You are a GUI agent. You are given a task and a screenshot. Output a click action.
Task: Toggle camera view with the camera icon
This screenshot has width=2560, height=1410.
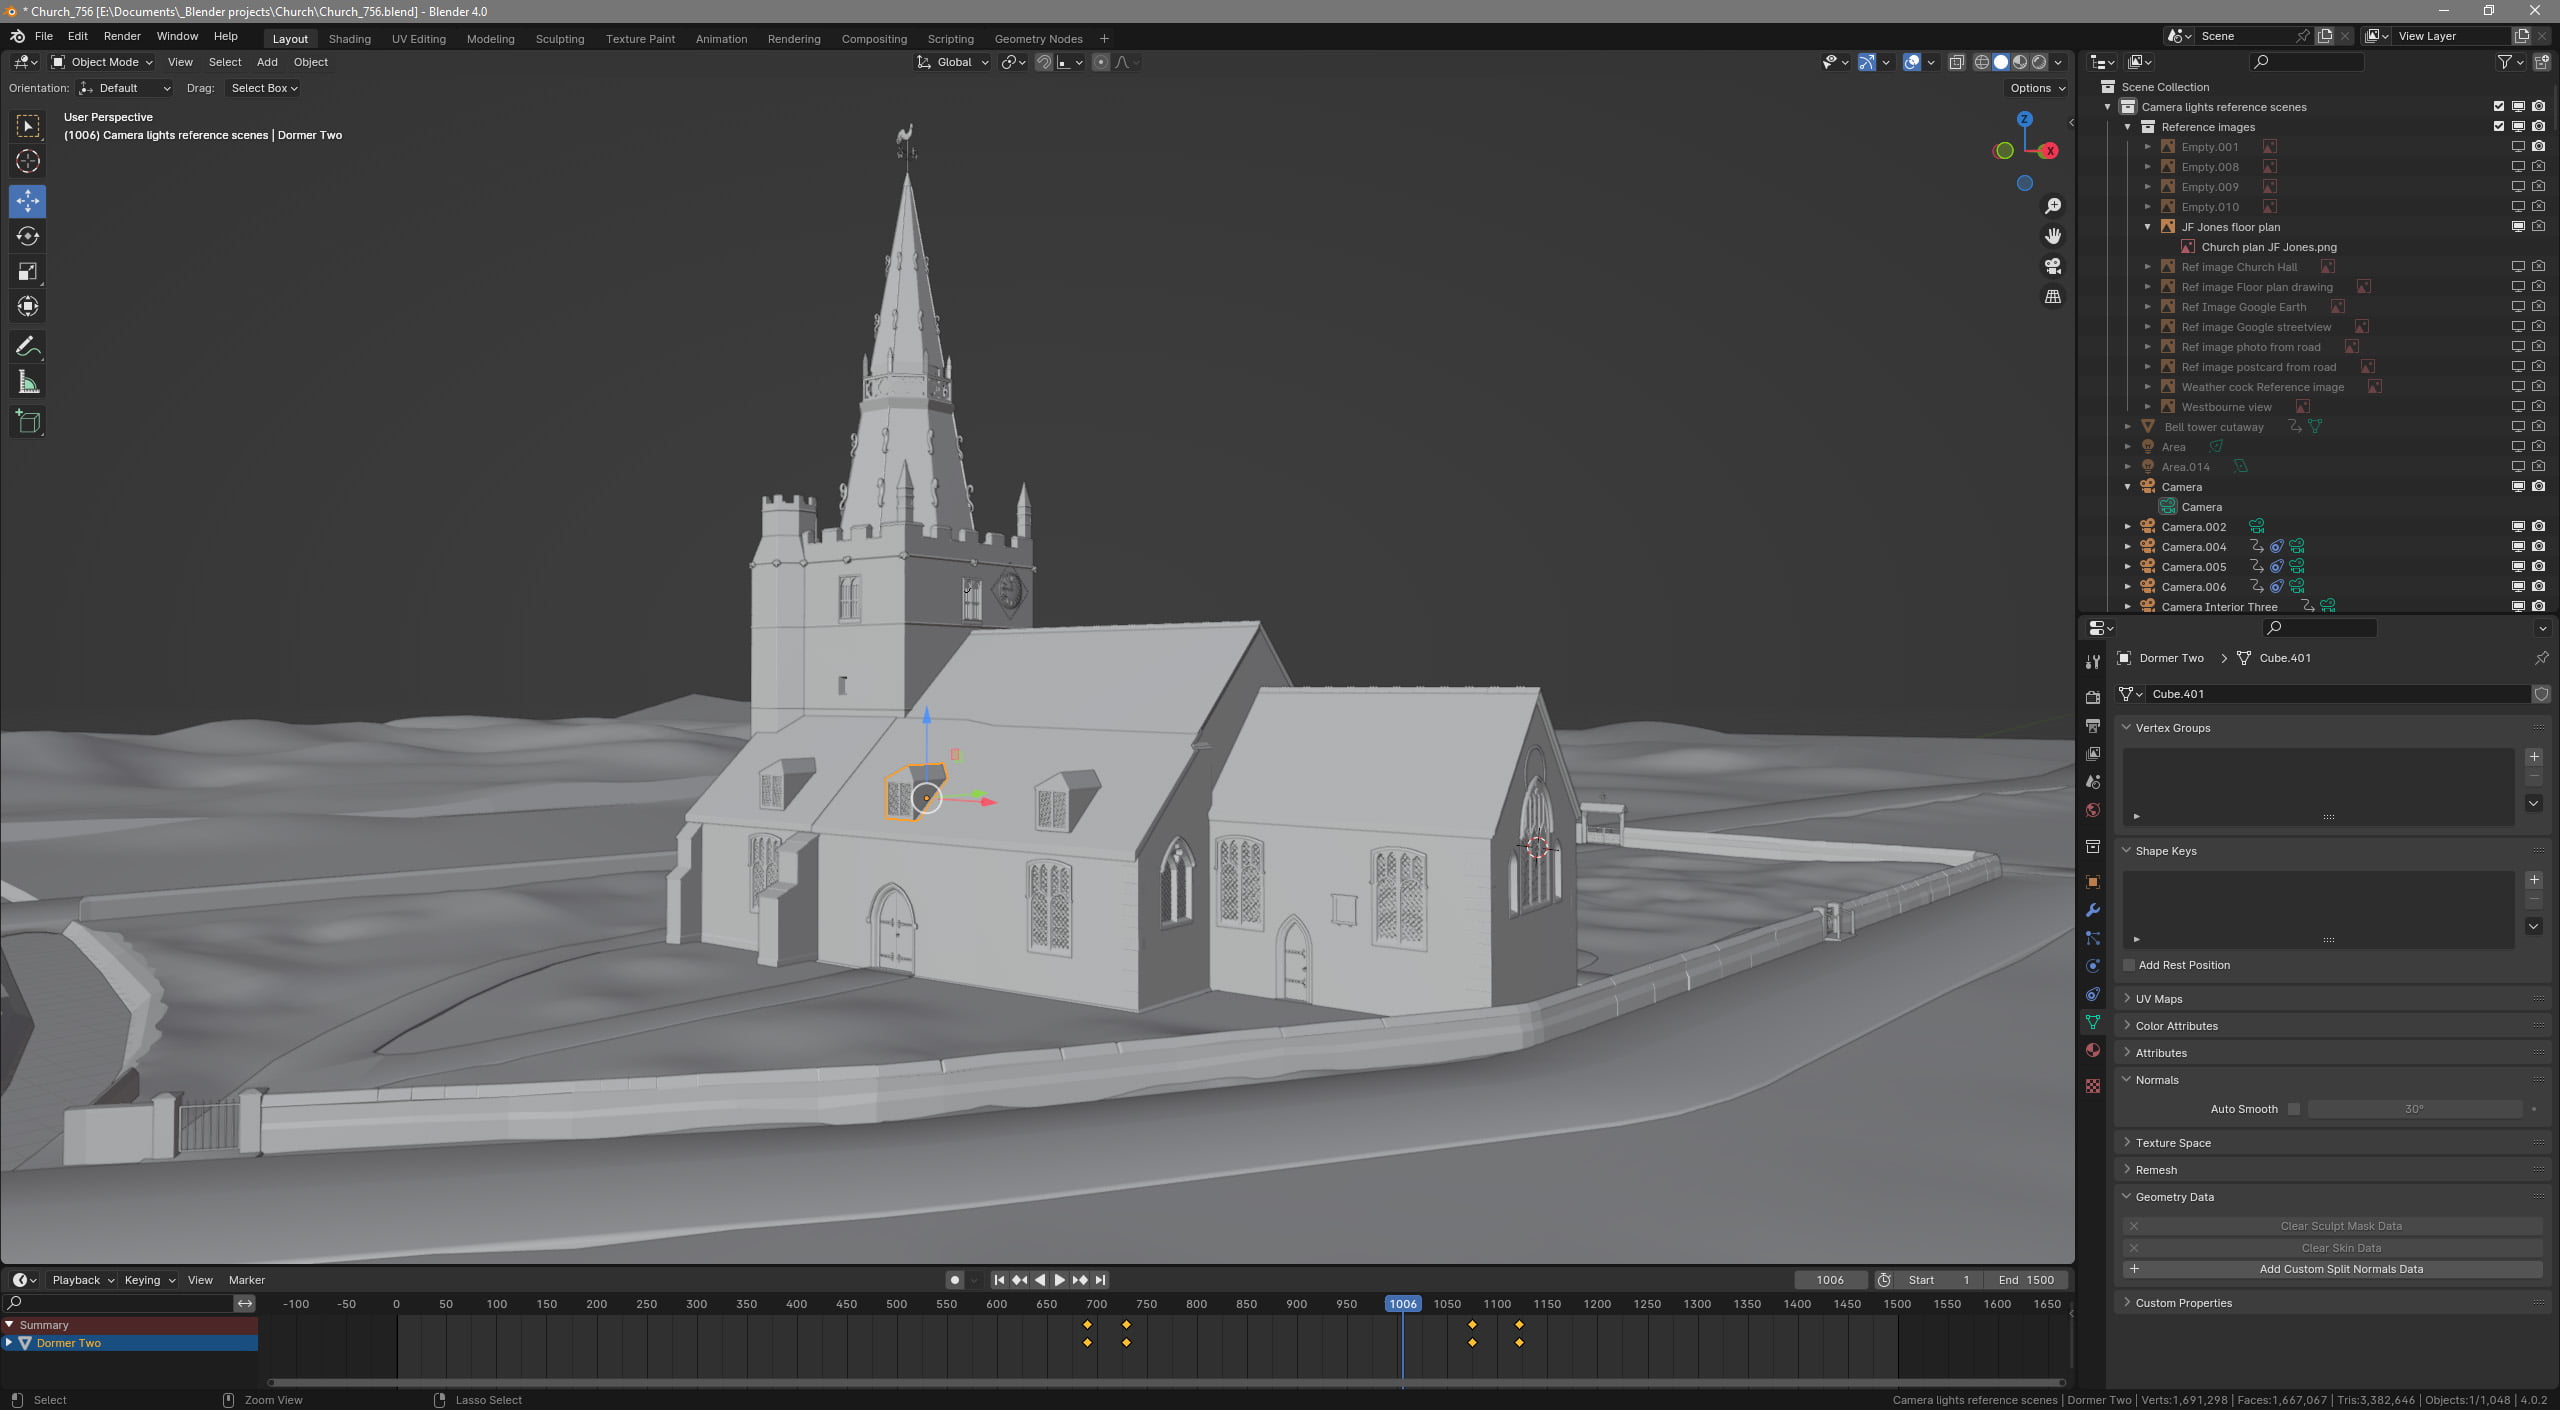(2053, 266)
